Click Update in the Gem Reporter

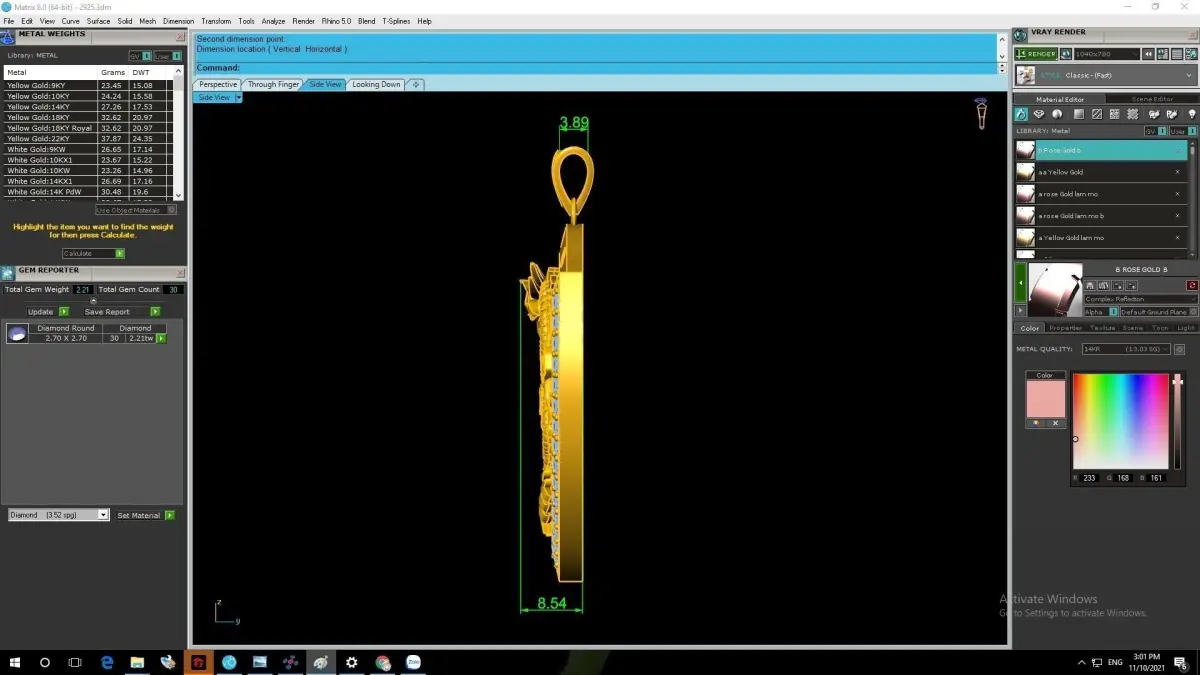tap(47, 312)
